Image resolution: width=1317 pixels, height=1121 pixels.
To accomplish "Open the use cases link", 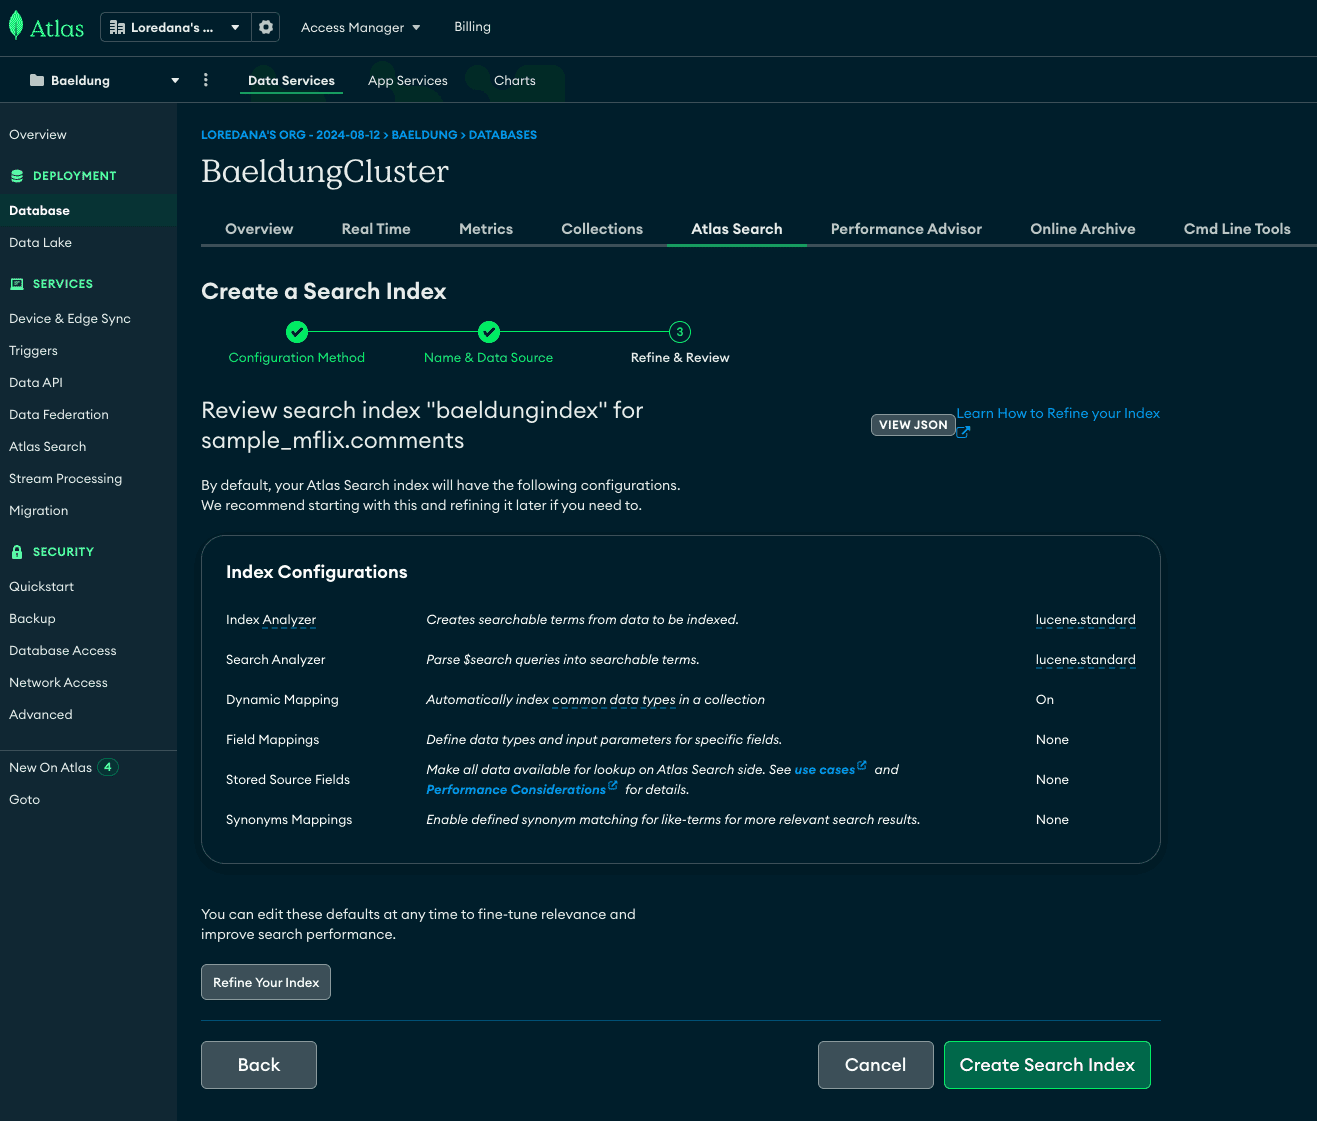I will tap(824, 770).
